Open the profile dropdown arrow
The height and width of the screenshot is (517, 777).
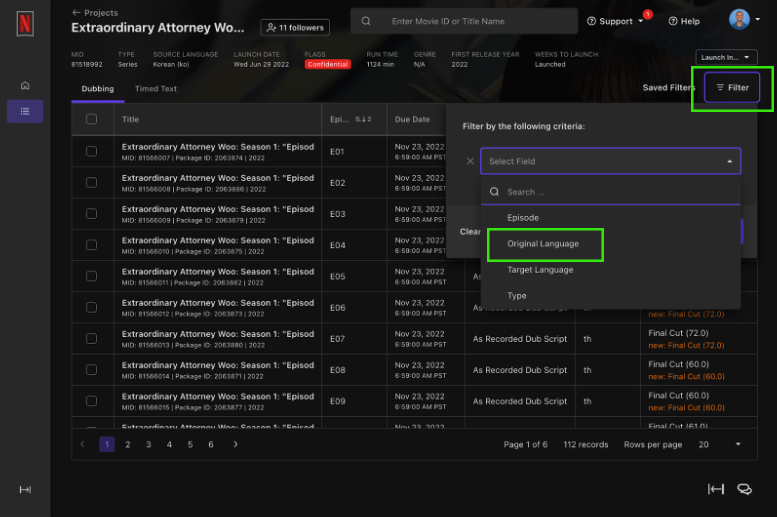point(757,19)
